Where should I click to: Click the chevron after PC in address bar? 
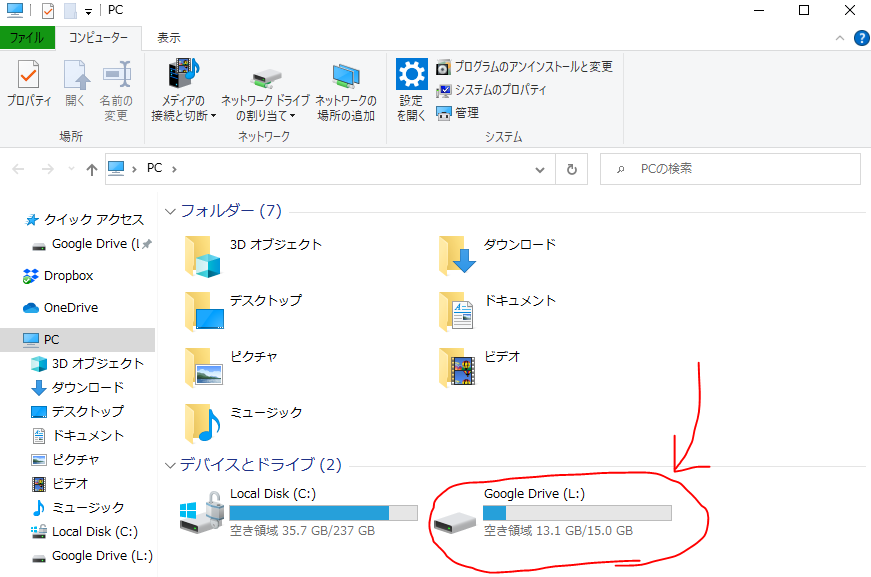point(174,169)
